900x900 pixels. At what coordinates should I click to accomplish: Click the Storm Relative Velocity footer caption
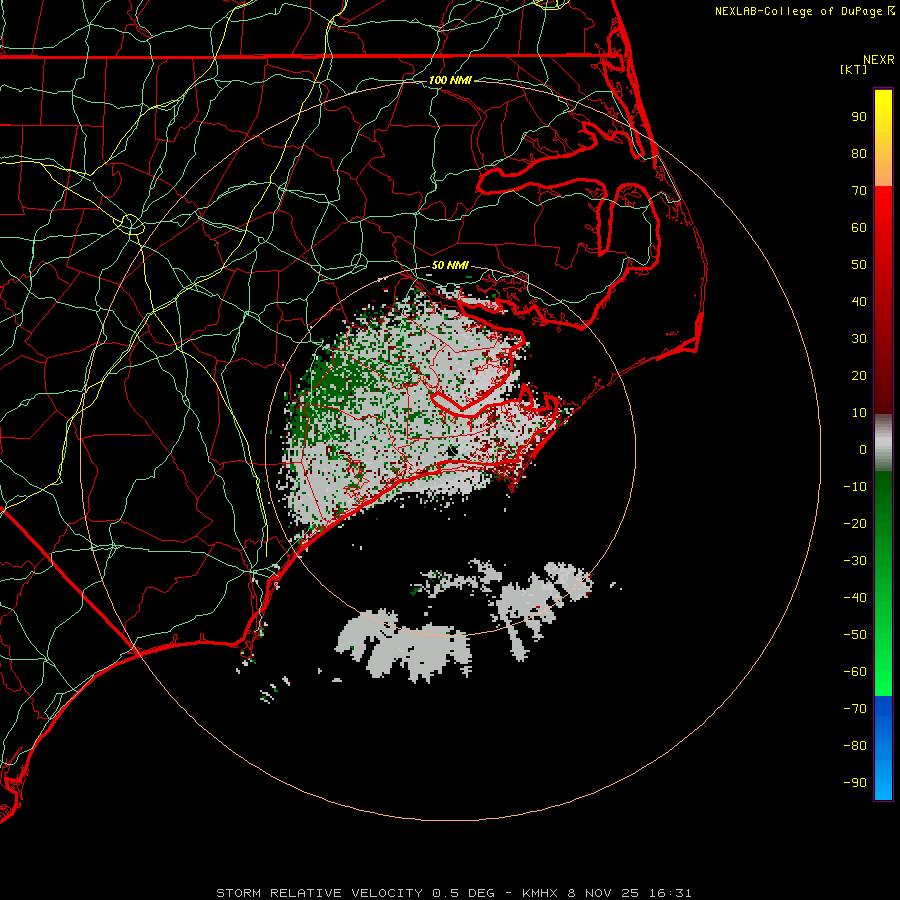(453, 893)
